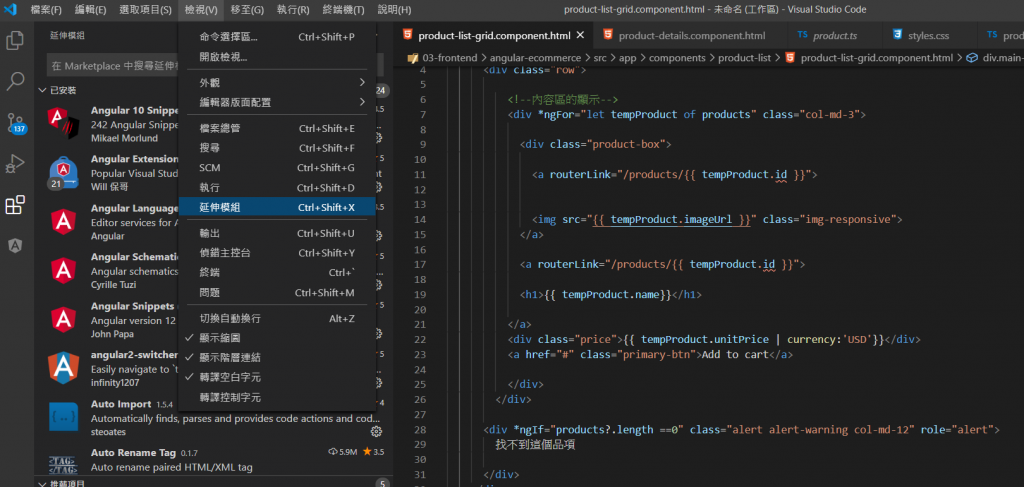Toggle 轉譯空白字元 render whitespace option
The width and height of the screenshot is (1024, 487).
229,377
